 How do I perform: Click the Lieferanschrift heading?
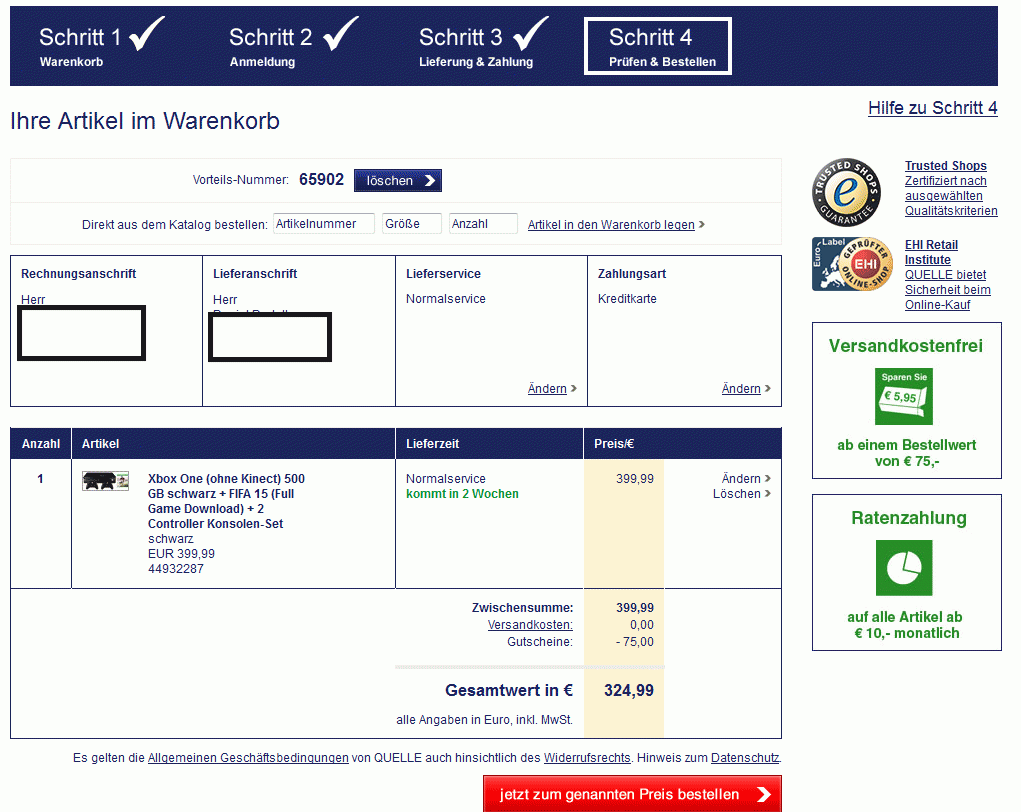pos(255,273)
